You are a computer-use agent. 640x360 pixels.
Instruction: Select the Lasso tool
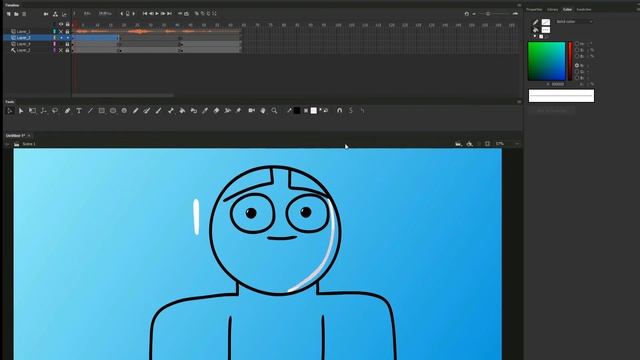(x=55, y=111)
